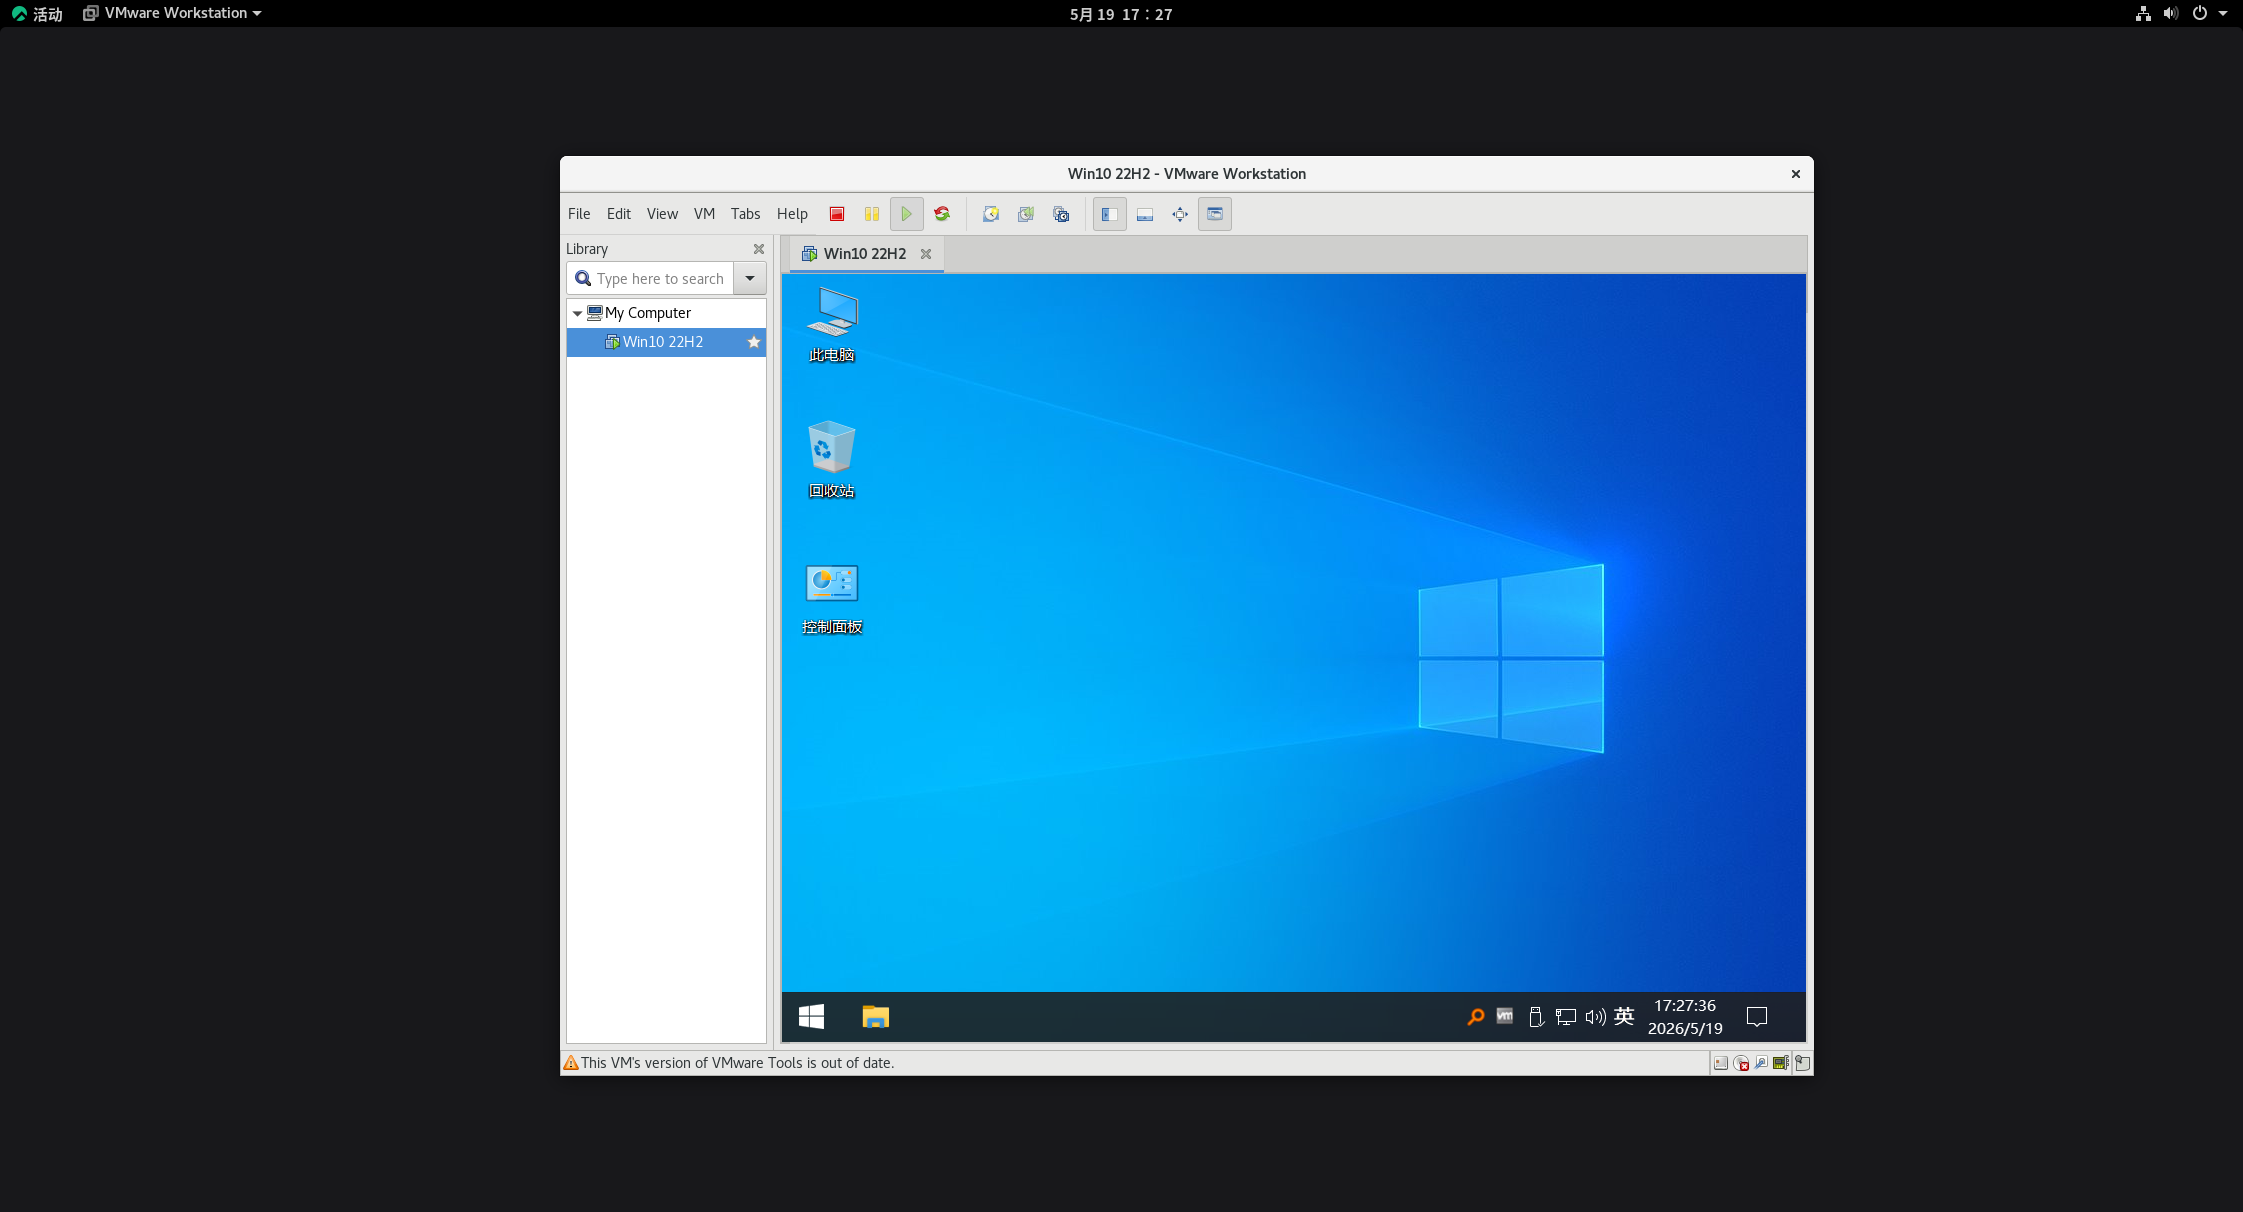Image resolution: width=2243 pixels, height=1212 pixels.
Task: Click the 英 input method indicator
Action: 1624,1017
